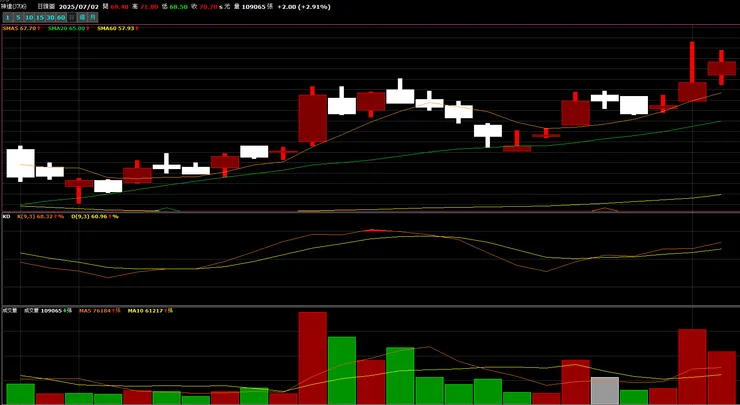Choose the 60-minute chart interval
Screen dimensions: 740x405
coord(61,17)
